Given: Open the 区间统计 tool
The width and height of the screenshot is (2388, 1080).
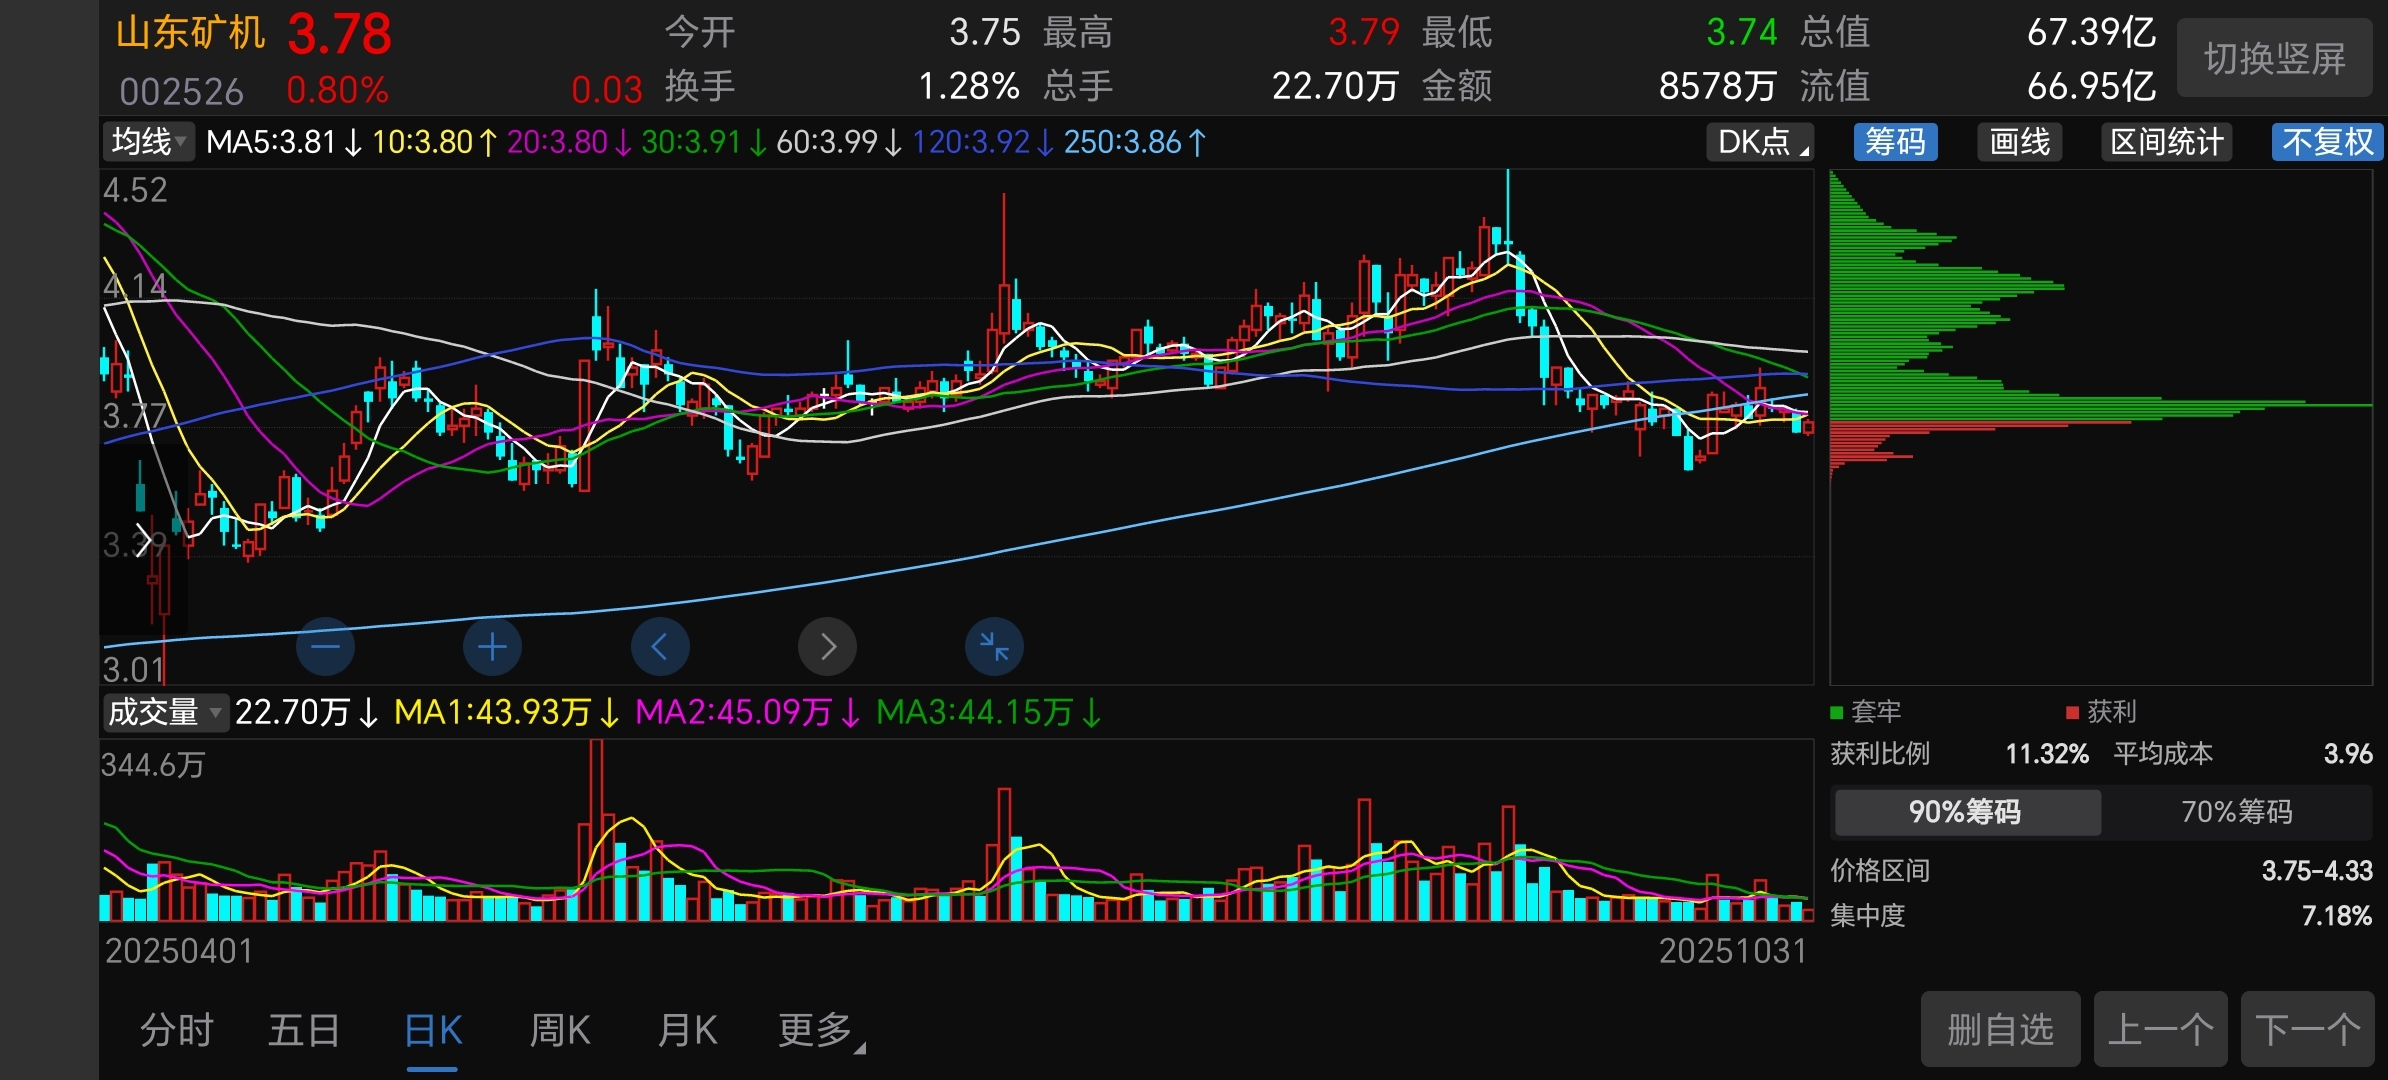Looking at the screenshot, I should pyautogui.click(x=2166, y=142).
